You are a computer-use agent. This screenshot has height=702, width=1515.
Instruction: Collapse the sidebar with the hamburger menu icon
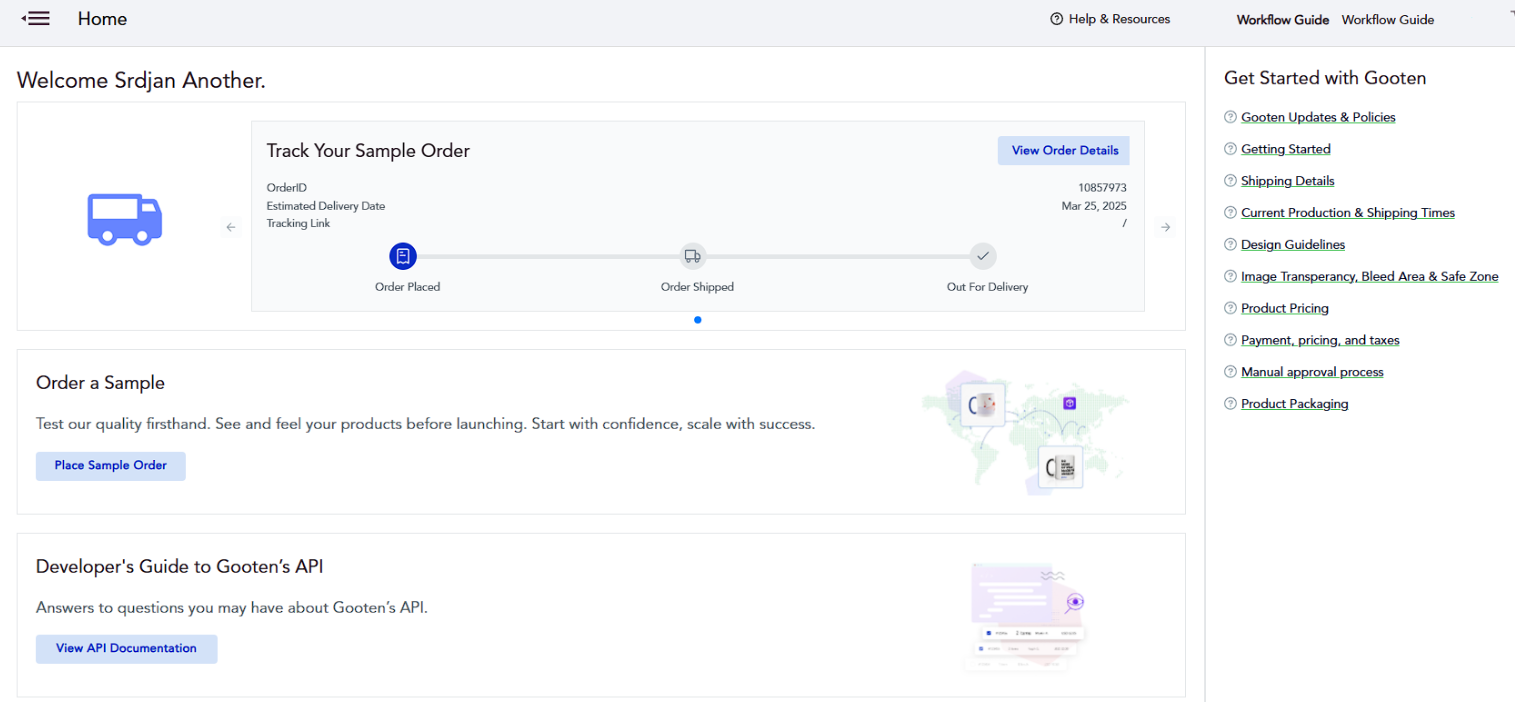tap(35, 18)
